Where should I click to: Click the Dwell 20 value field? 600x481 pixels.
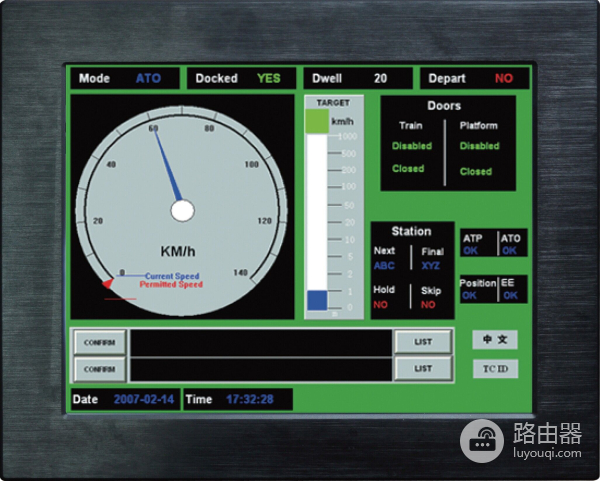click(380, 78)
